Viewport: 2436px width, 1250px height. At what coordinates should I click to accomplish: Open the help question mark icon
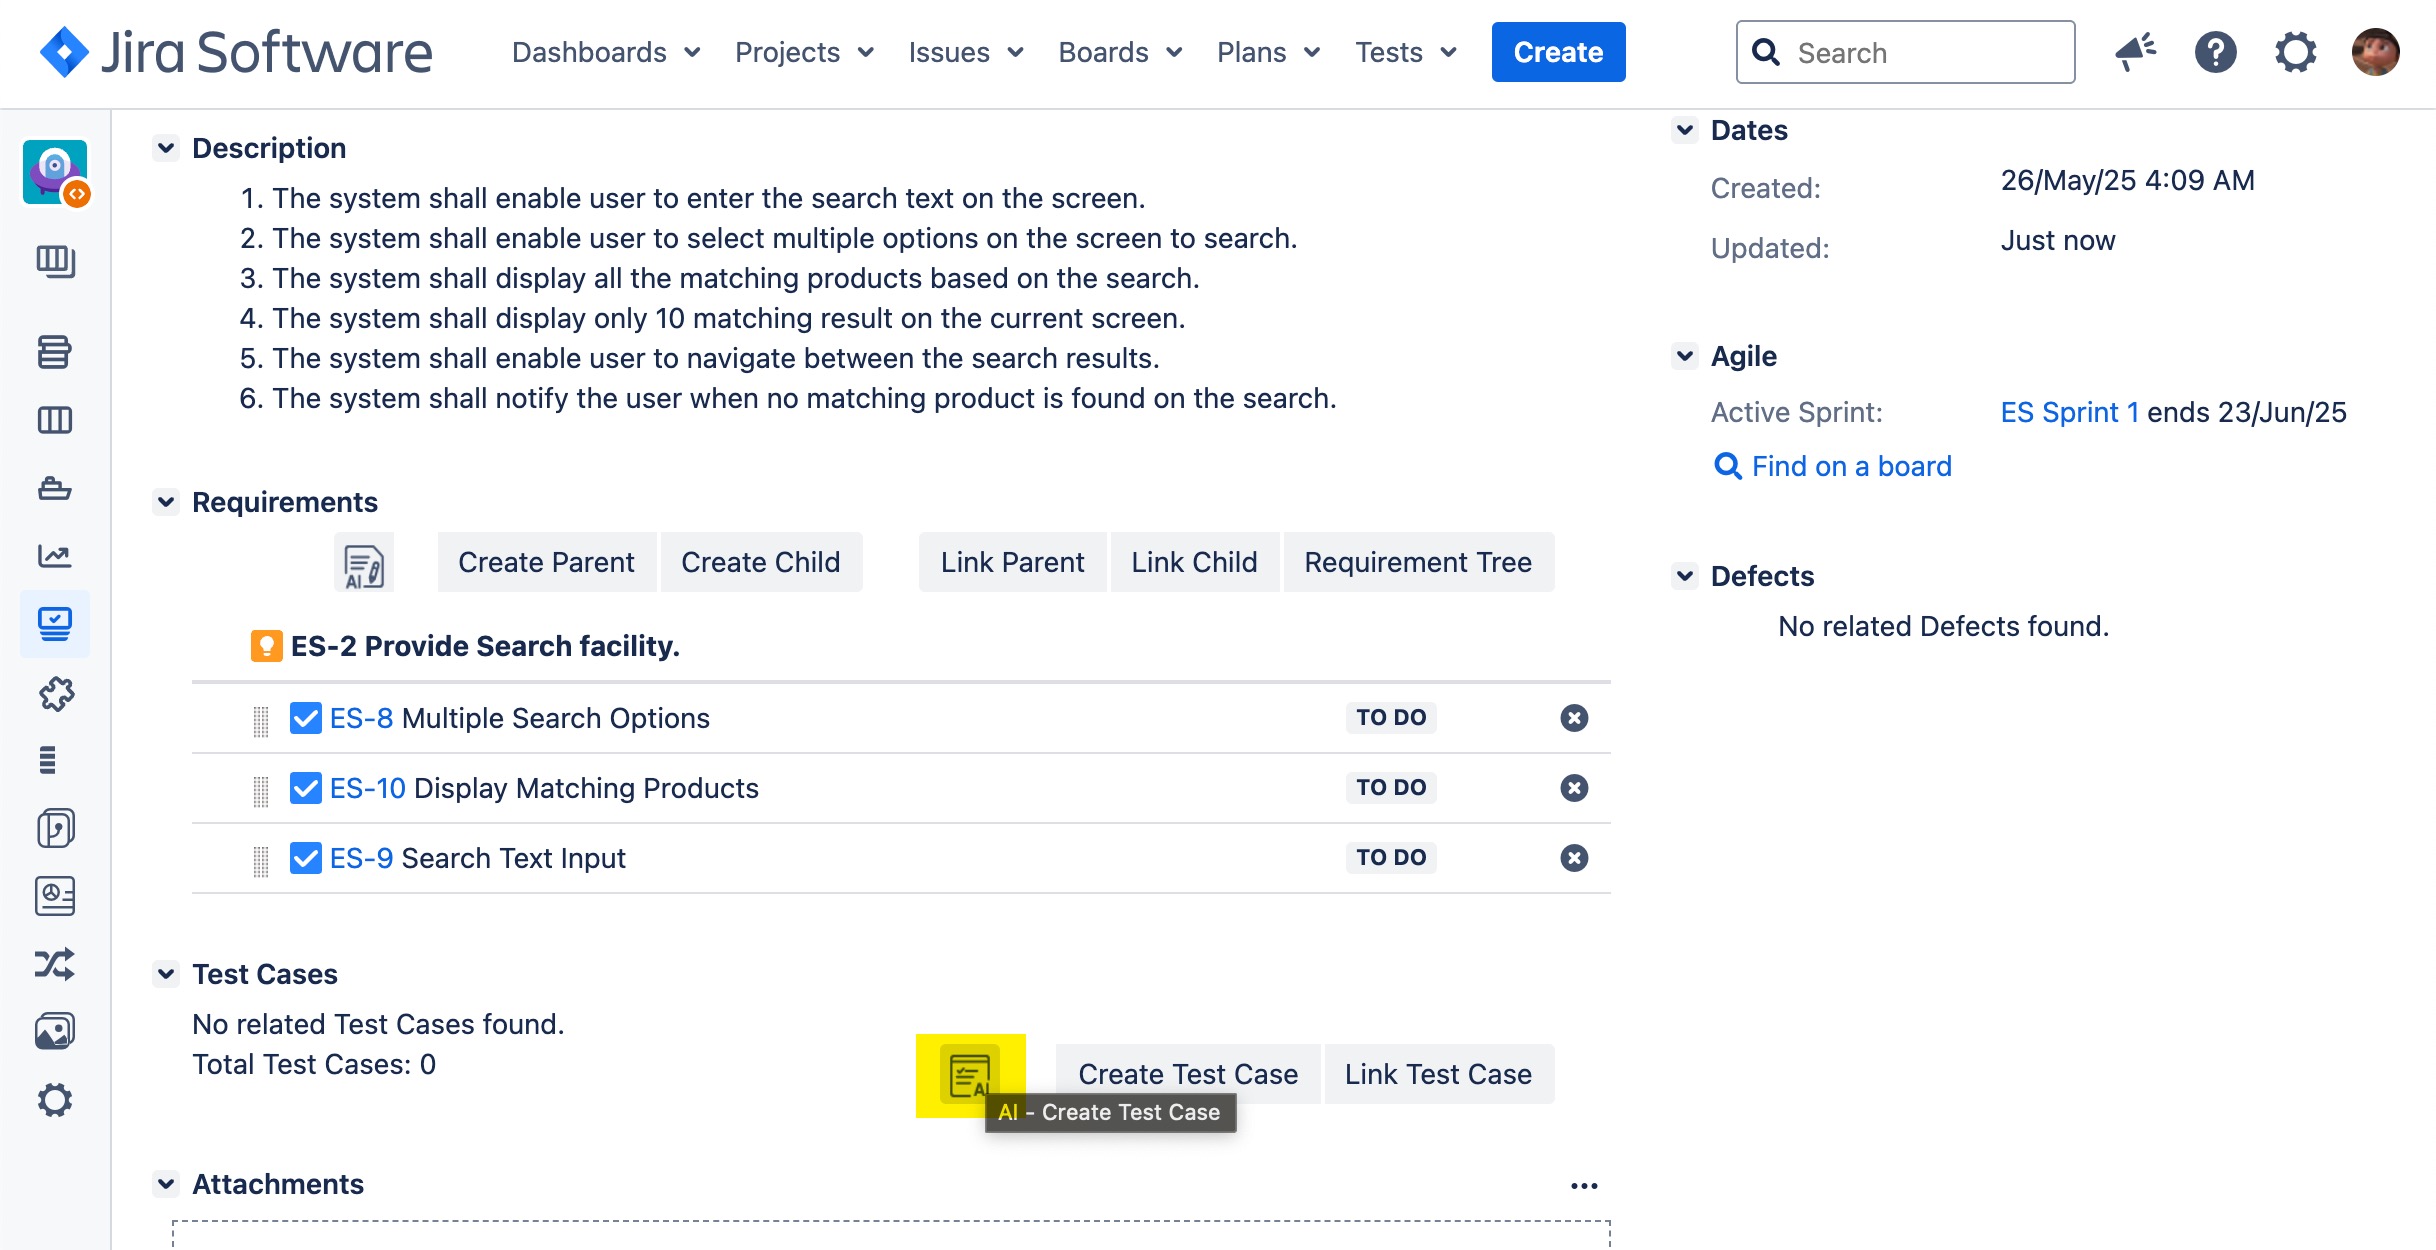(x=2215, y=52)
